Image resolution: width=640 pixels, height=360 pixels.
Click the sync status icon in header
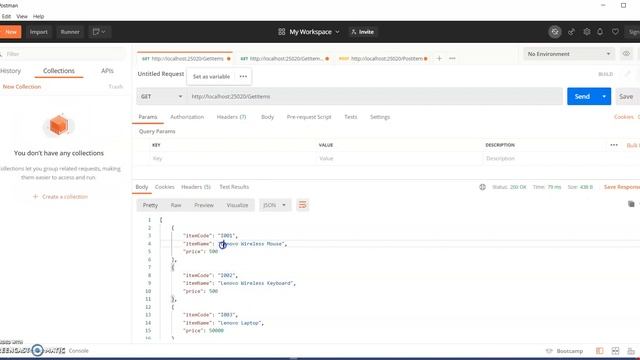point(555,32)
